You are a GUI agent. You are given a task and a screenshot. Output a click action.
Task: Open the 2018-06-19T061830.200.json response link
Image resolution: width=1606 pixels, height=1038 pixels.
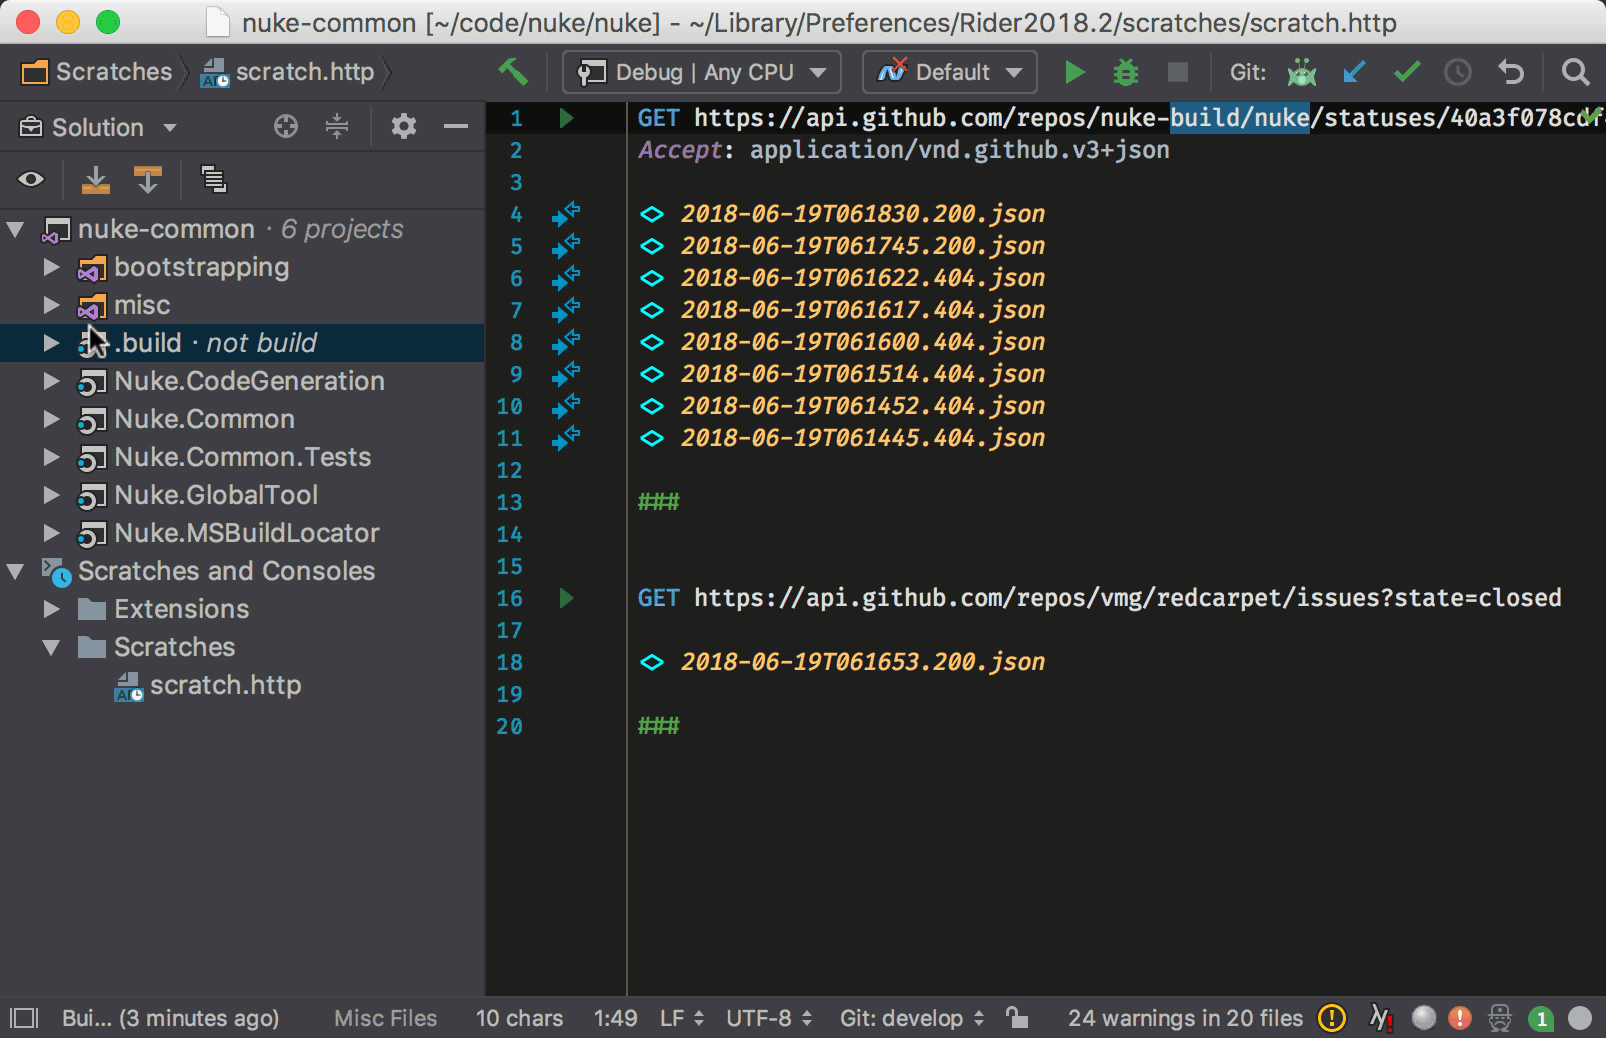(862, 213)
